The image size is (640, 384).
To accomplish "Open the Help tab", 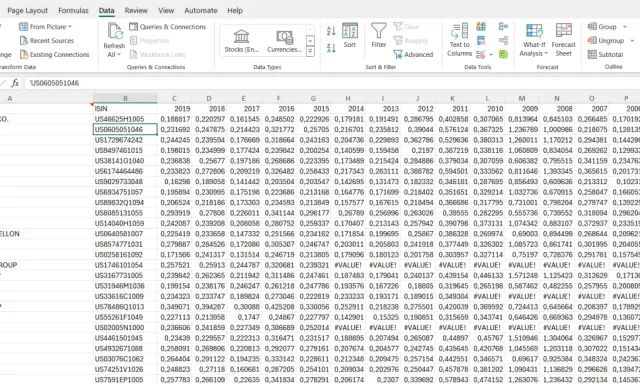I will pos(235,10).
